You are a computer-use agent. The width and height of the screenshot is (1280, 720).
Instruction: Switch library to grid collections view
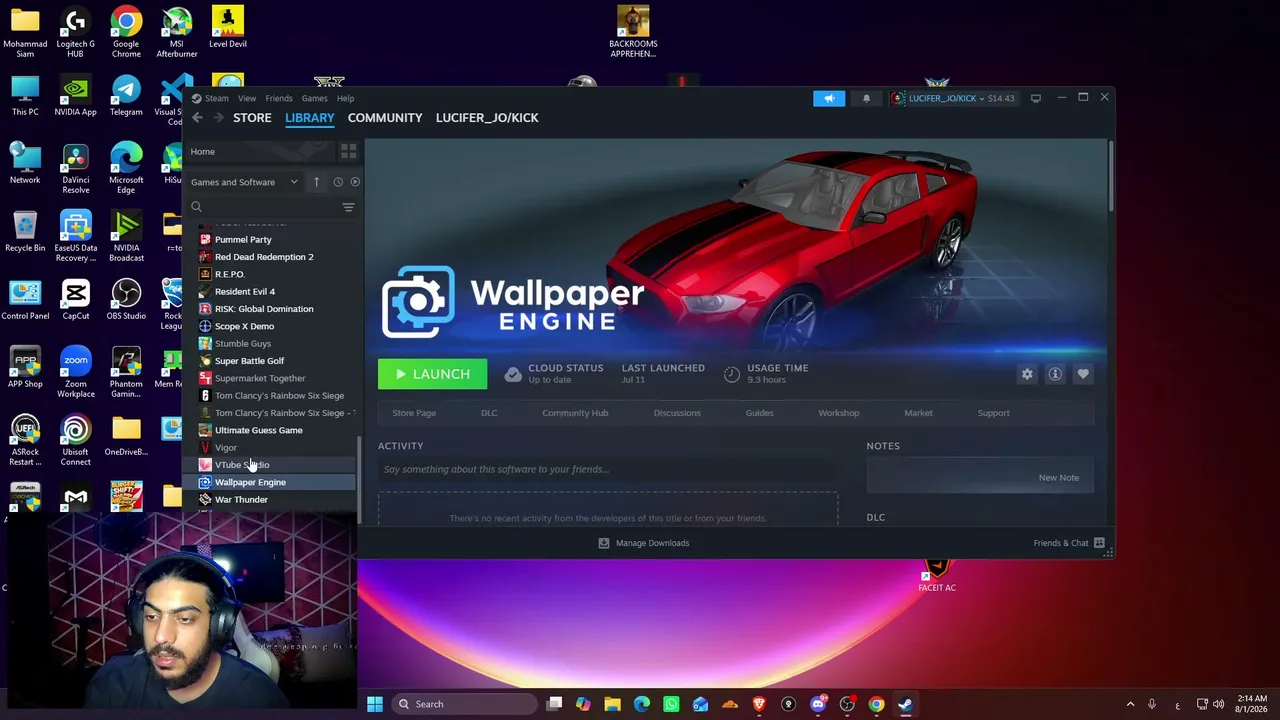[x=348, y=151]
